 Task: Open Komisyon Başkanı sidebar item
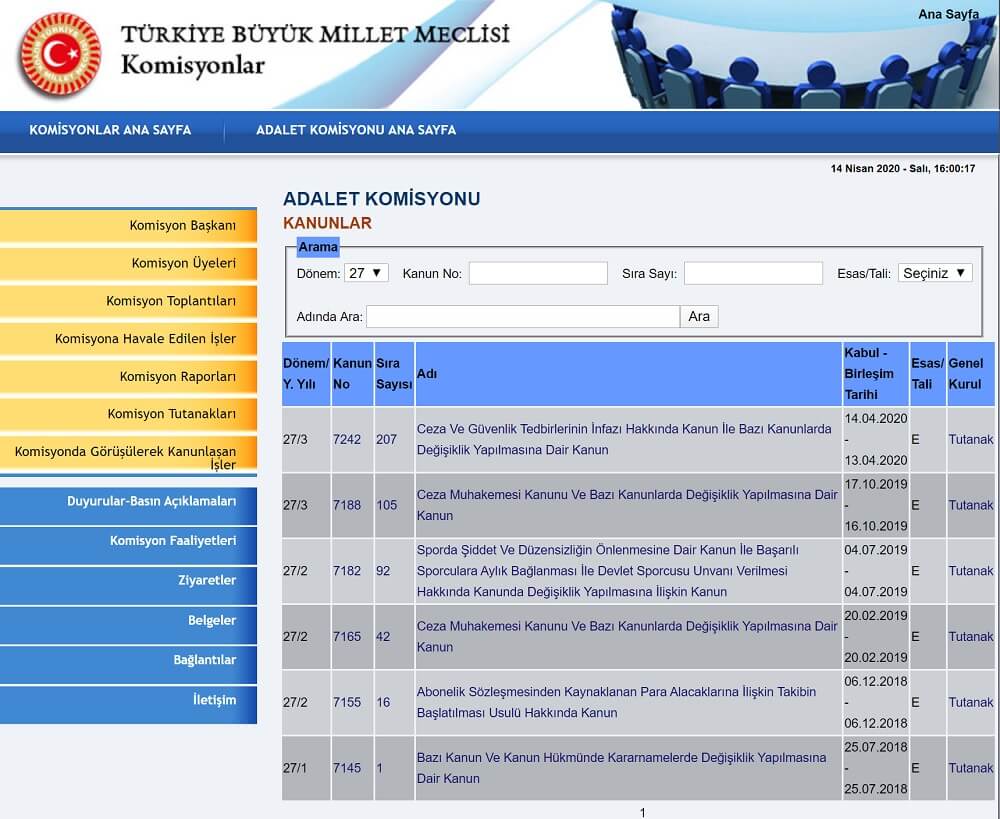[182, 225]
